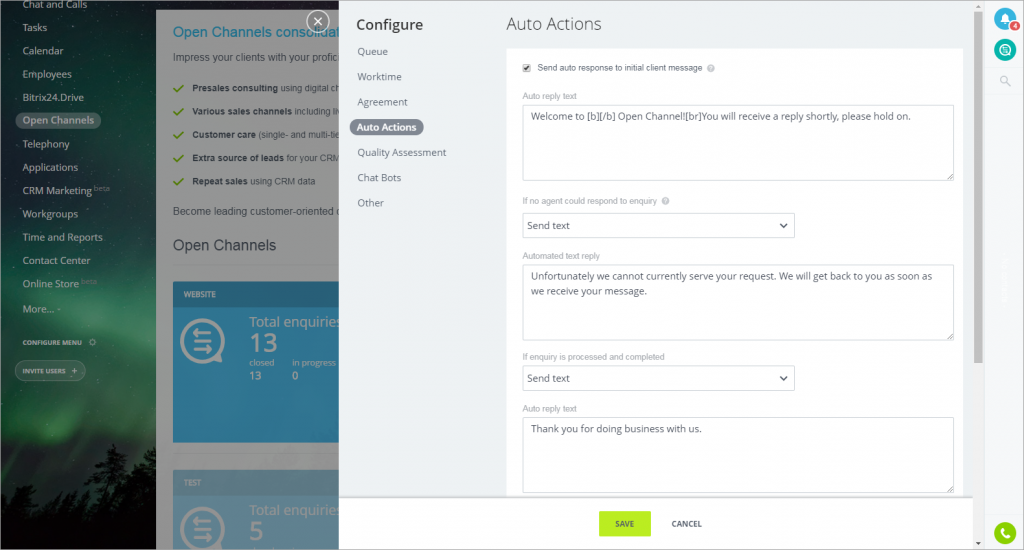The image size is (1024, 550).
Task: Click the Website channel enquiries icon
Action: pyautogui.click(x=202, y=340)
